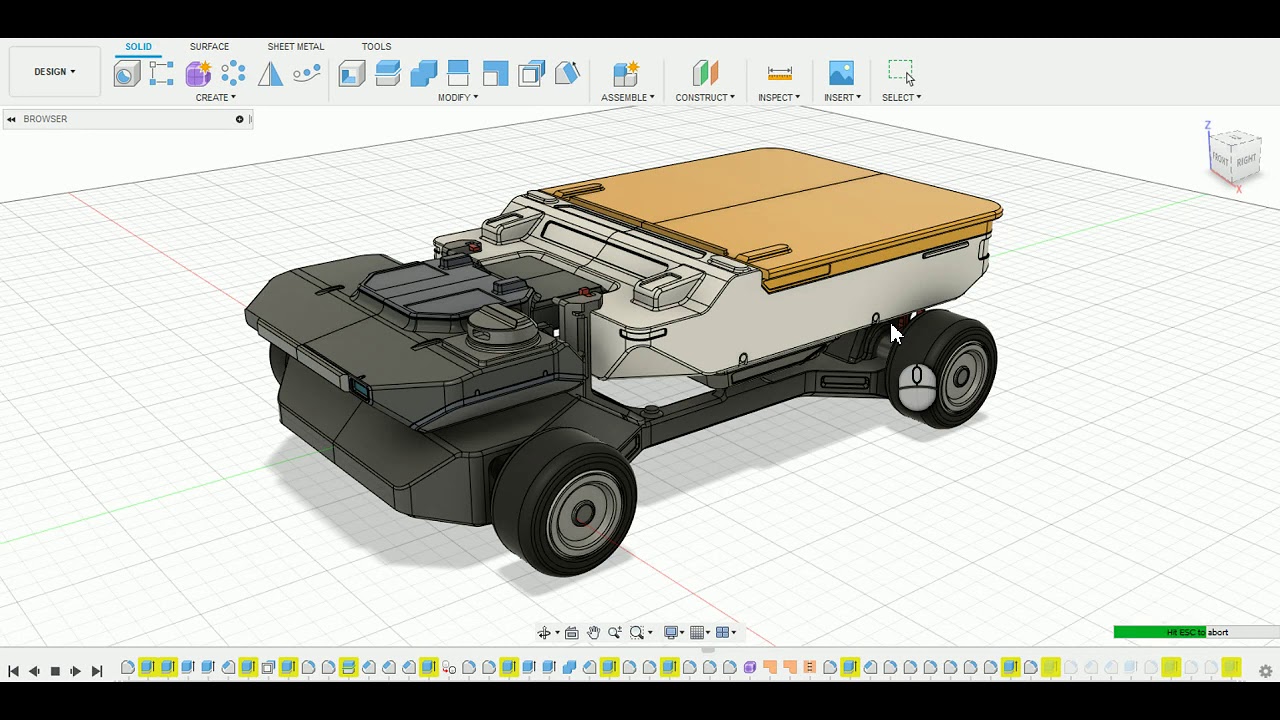This screenshot has height=720, width=1280.
Task: Click the Create Form purple box icon
Action: point(198,73)
